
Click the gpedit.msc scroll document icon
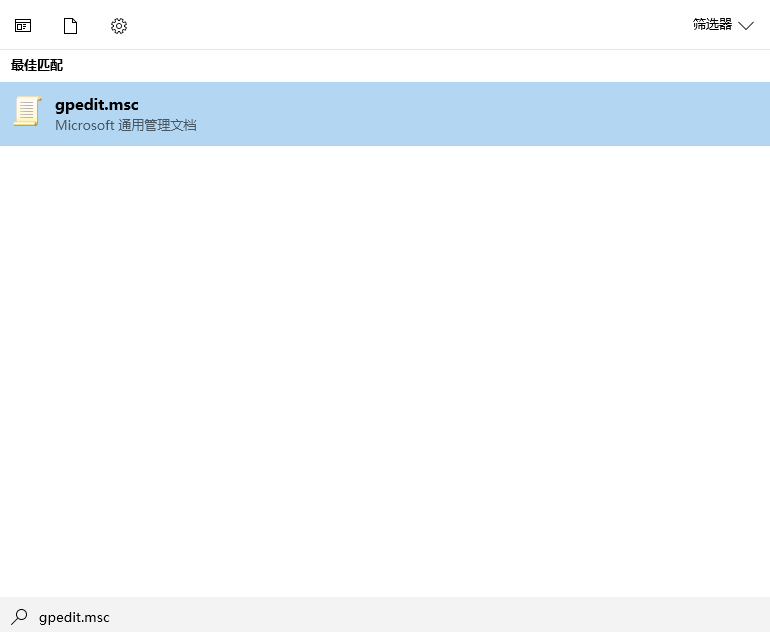tap(28, 111)
